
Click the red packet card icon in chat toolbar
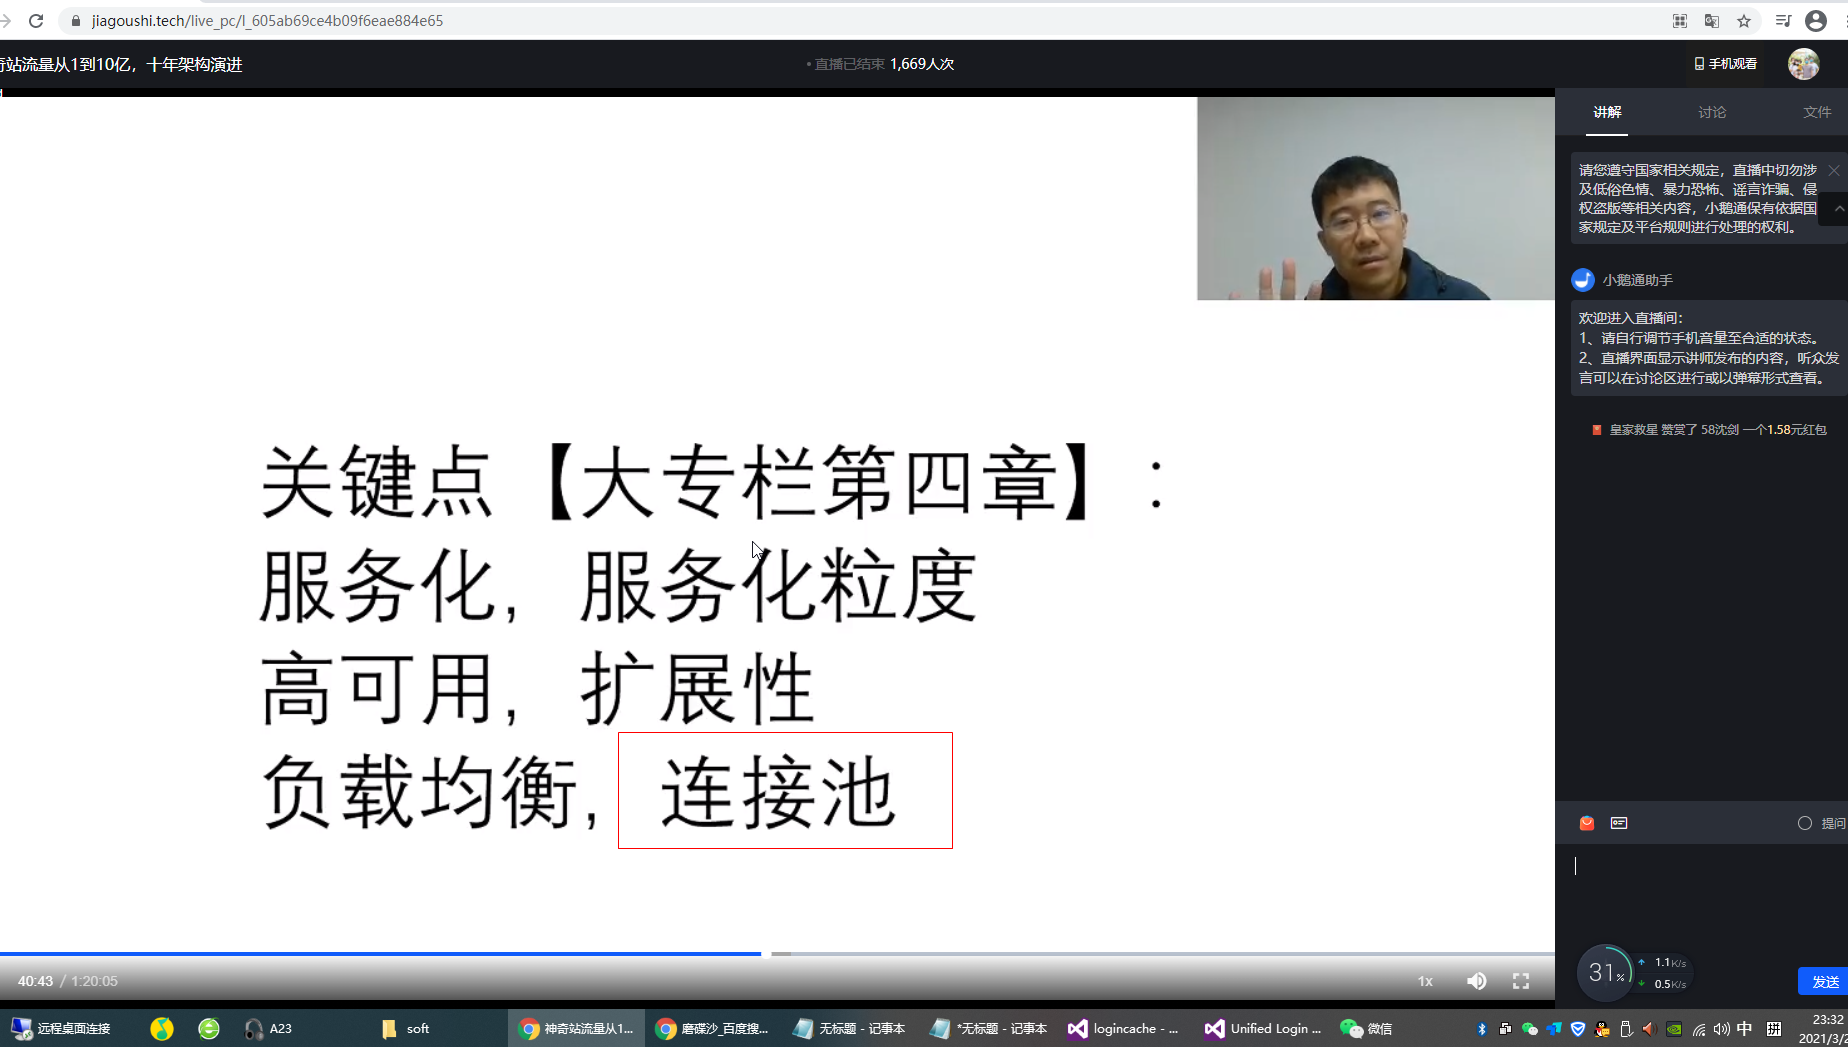1620,823
